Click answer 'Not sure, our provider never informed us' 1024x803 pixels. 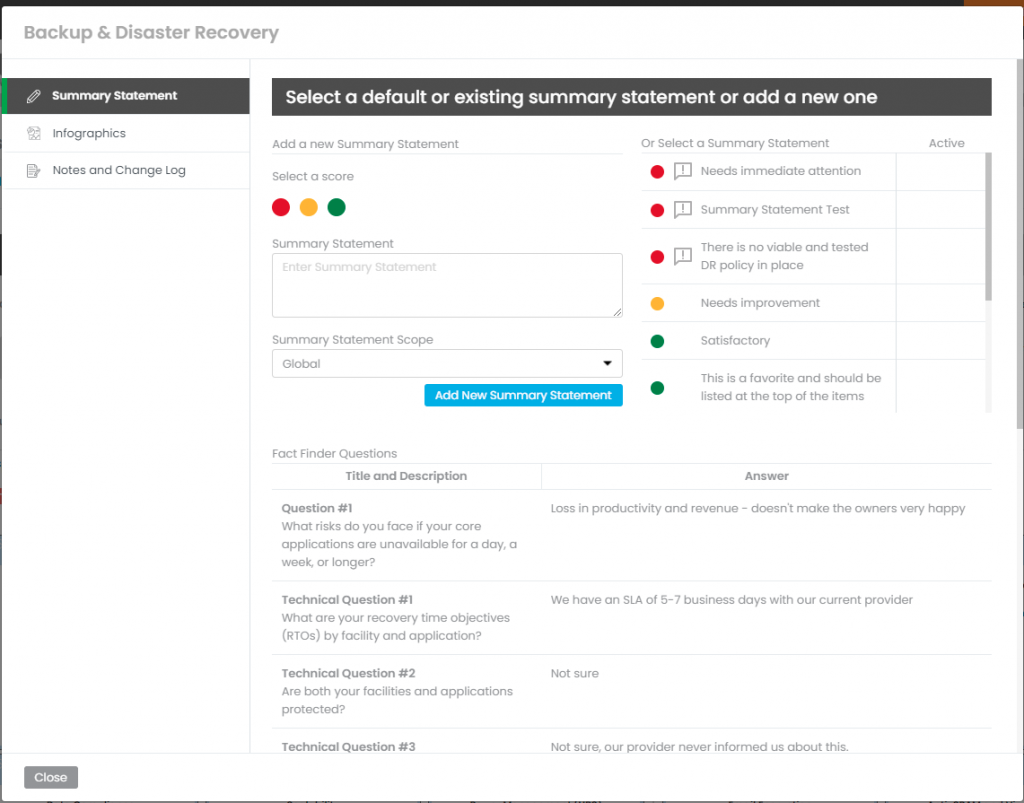tap(699, 746)
